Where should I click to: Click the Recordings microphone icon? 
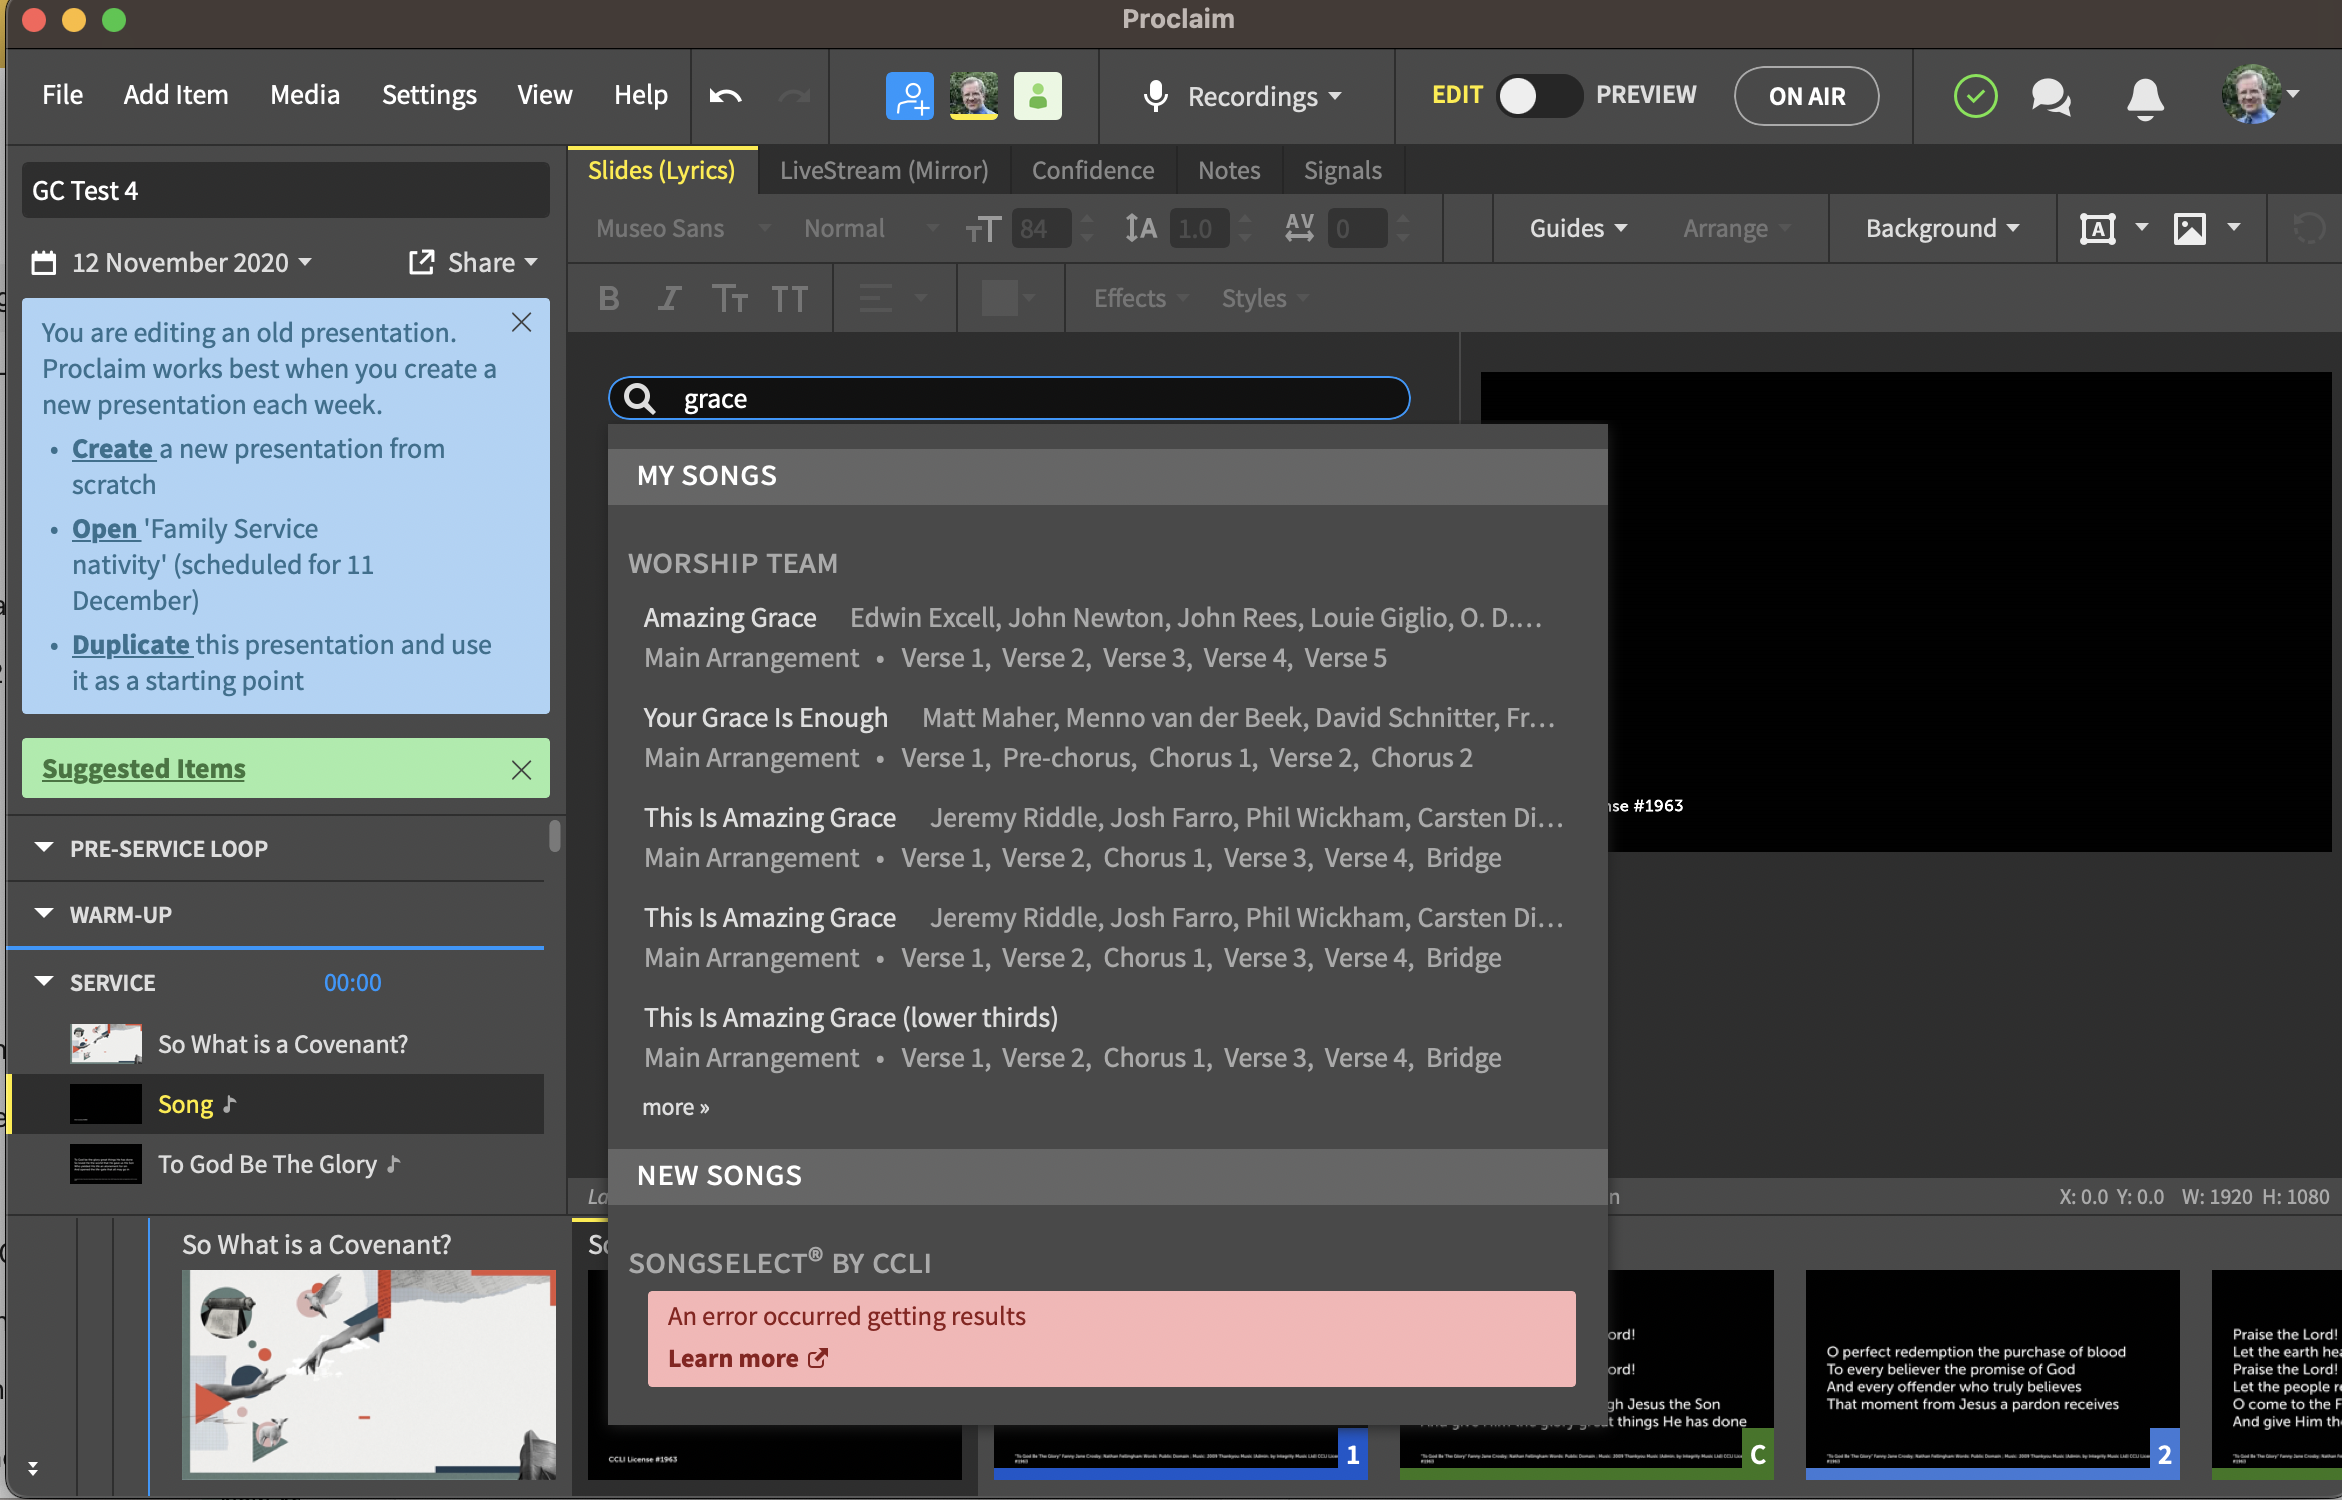(1155, 97)
